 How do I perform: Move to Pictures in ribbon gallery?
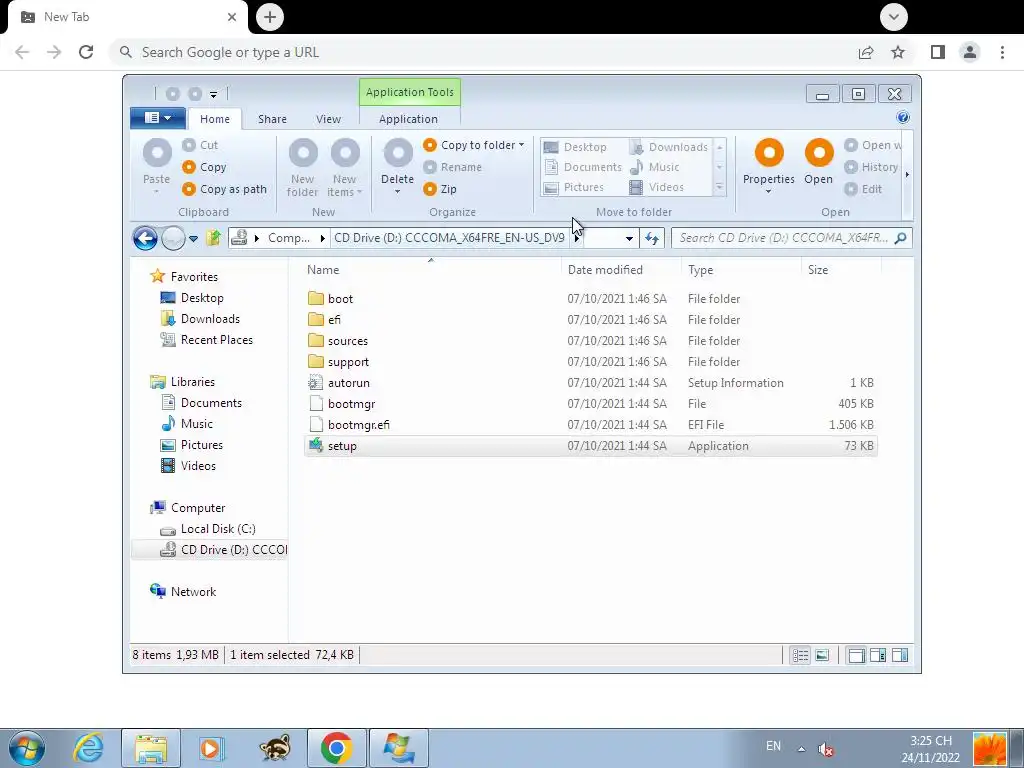(574, 187)
